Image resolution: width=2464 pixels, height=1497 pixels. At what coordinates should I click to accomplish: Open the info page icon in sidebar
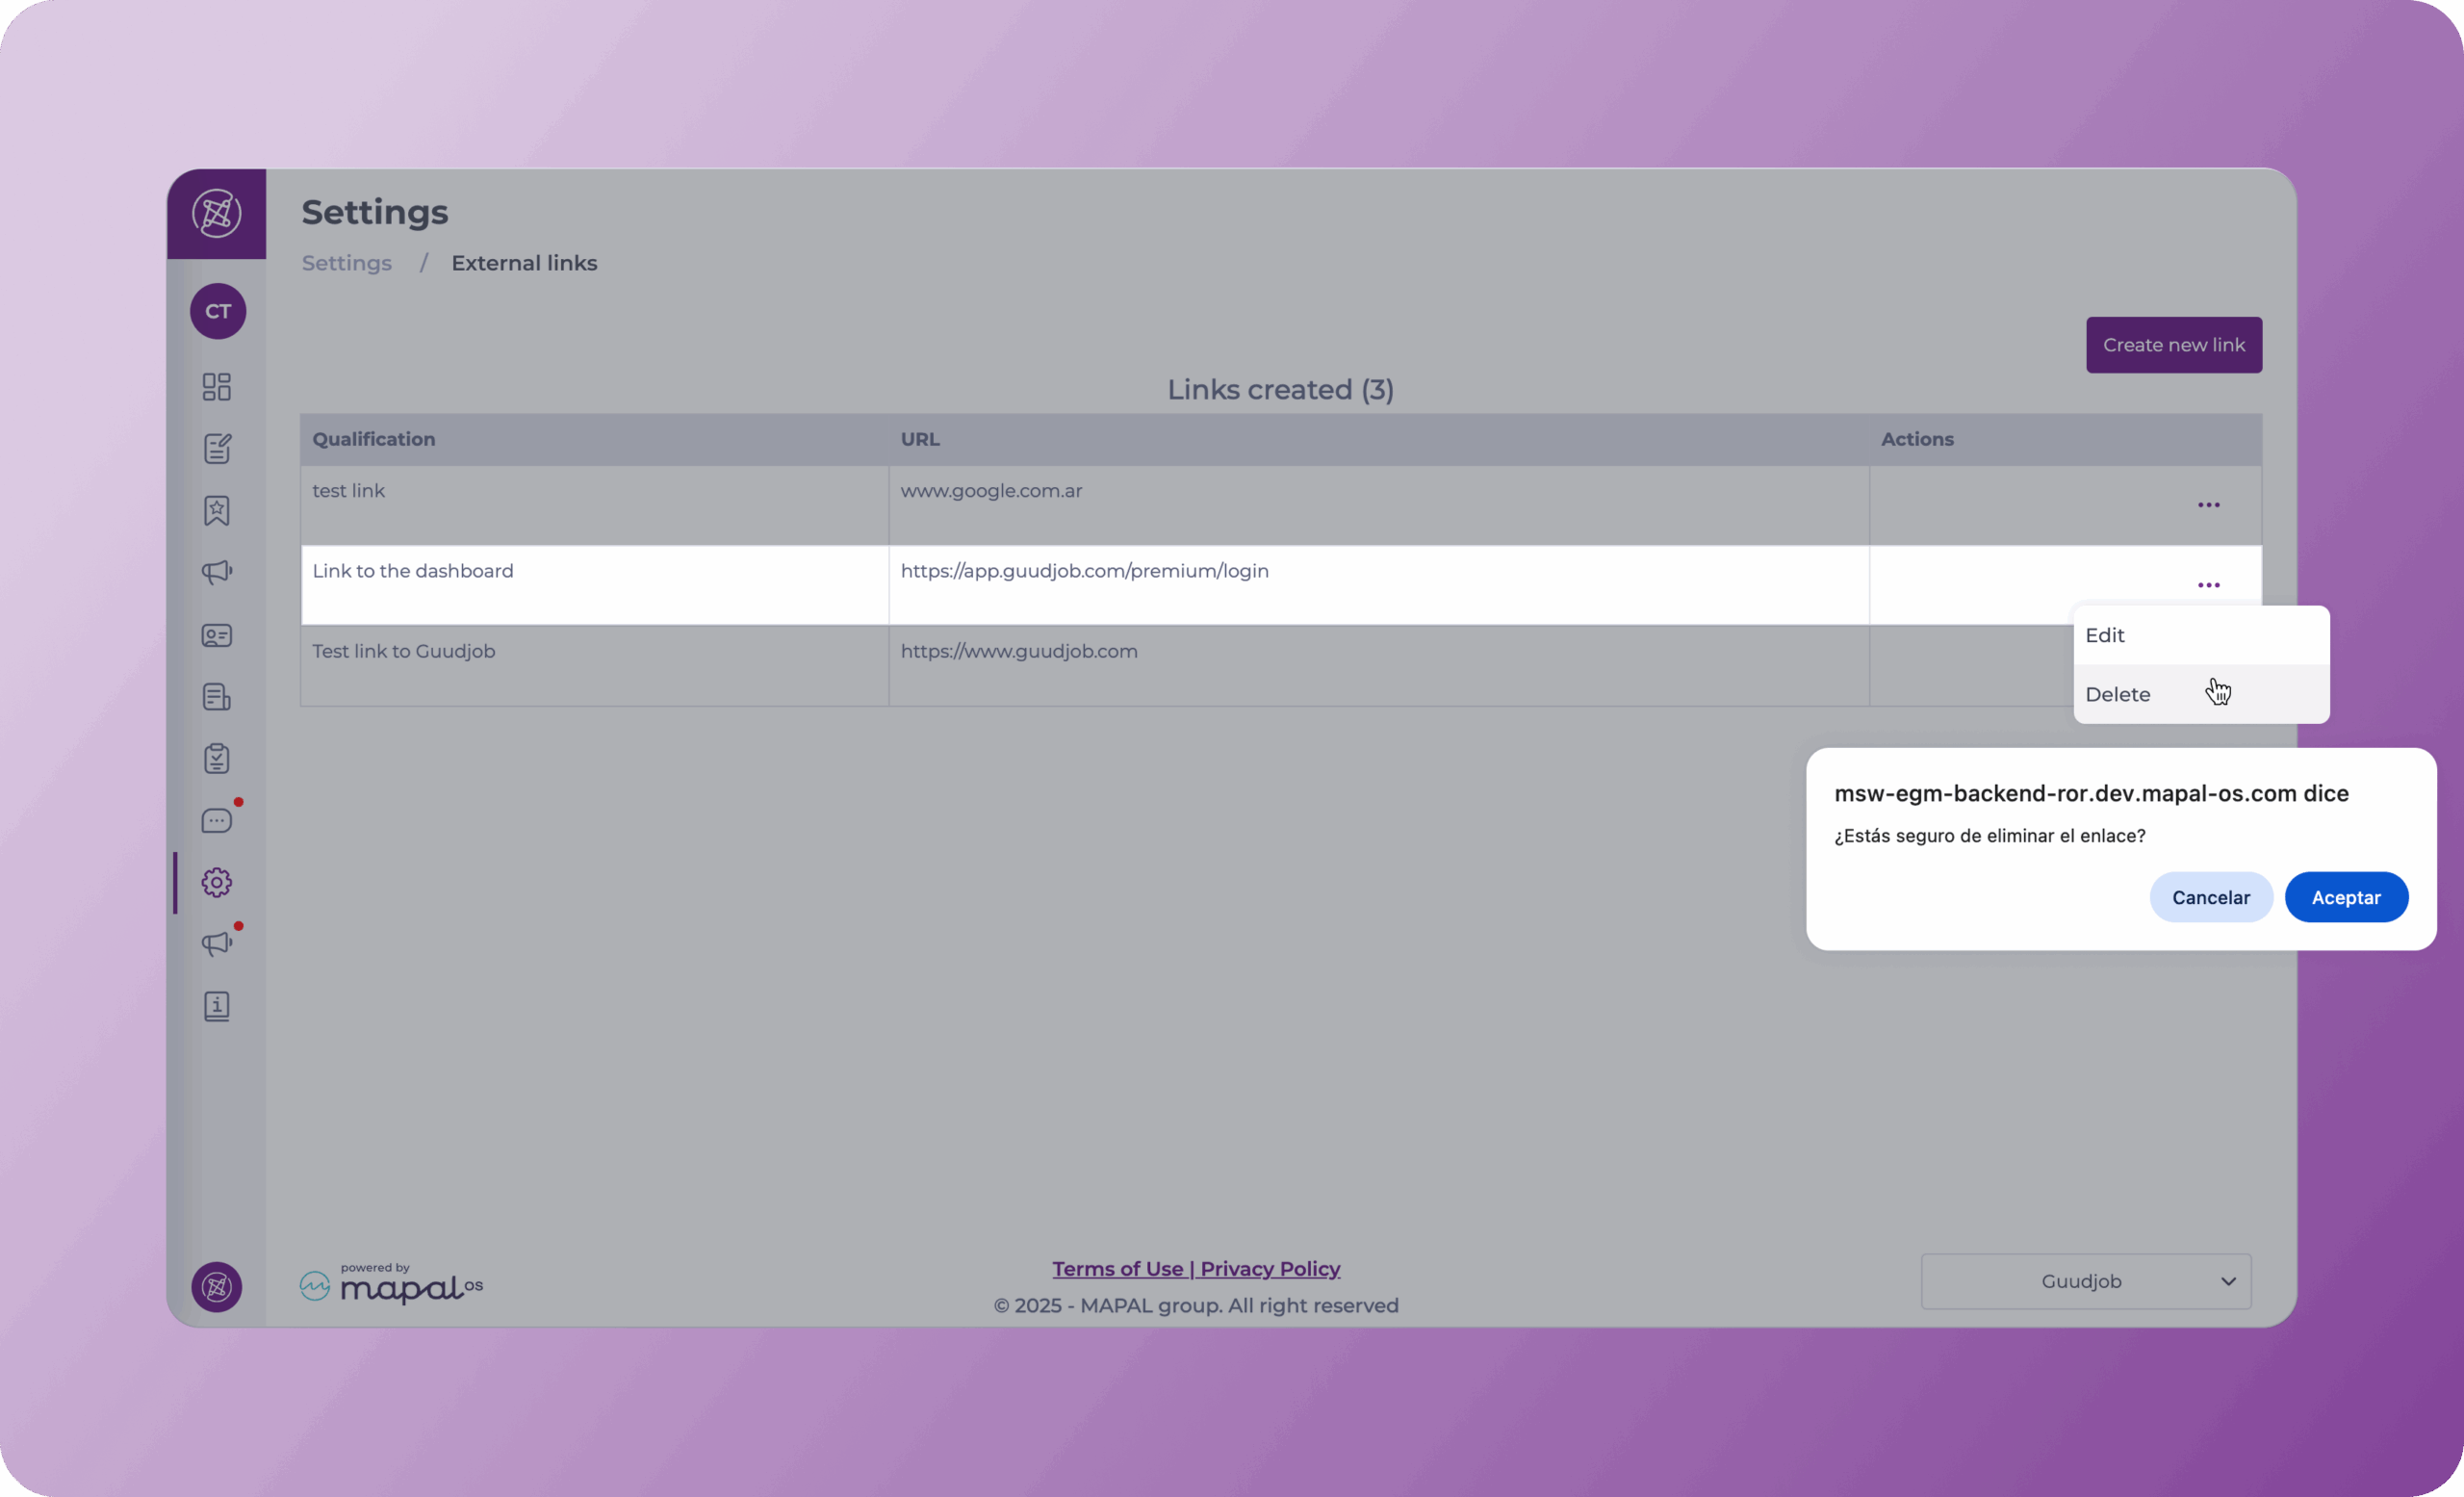[x=217, y=1006]
